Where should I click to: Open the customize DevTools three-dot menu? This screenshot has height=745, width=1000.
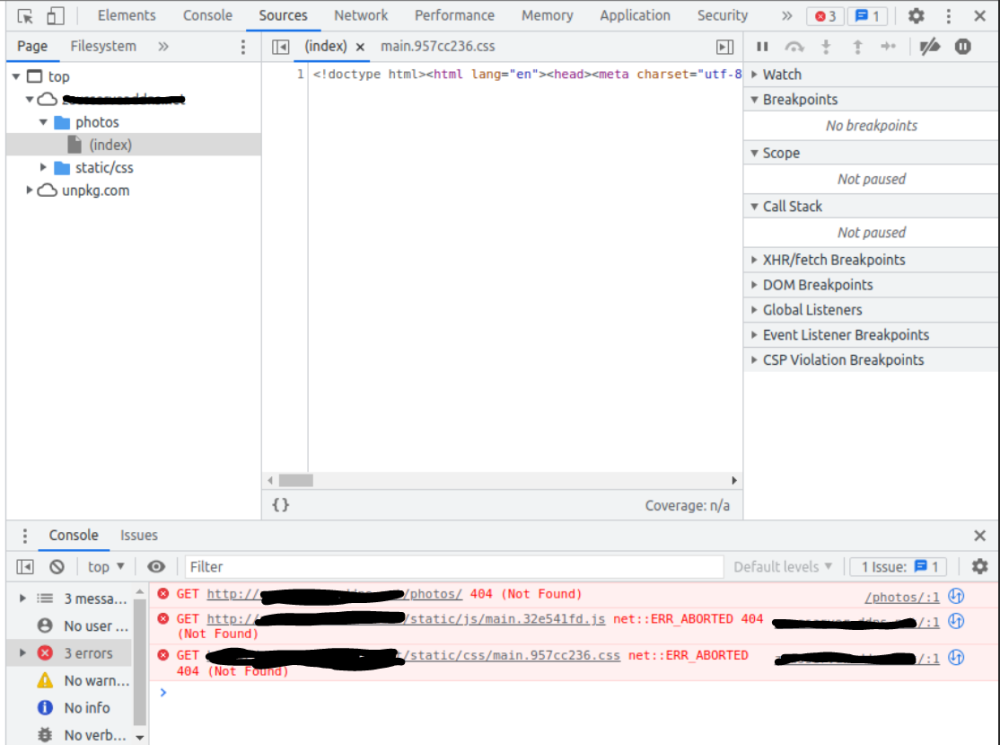[x=948, y=16]
